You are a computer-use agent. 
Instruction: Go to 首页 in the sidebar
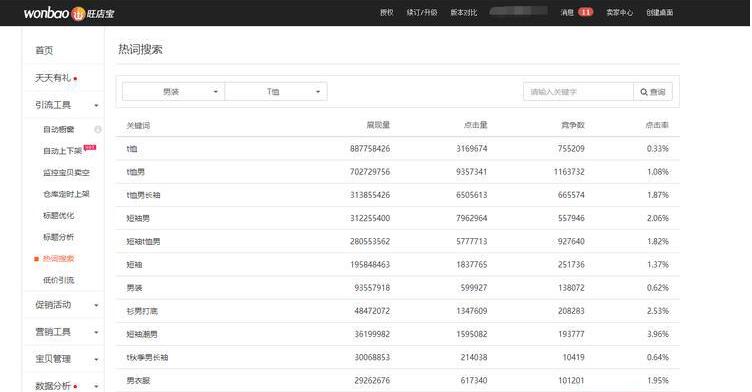(x=44, y=50)
